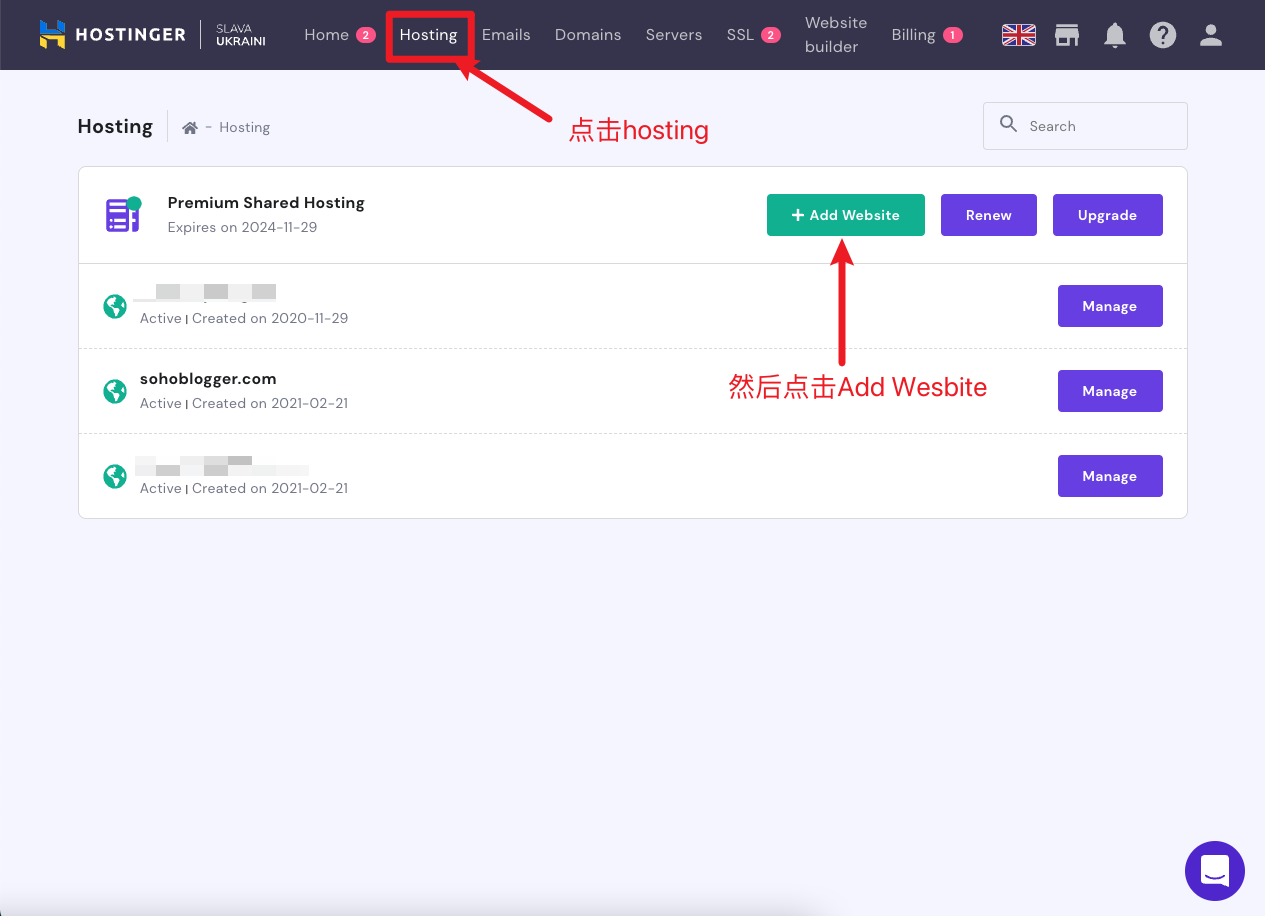1265x916 pixels.
Task: Click the Hostinger logo
Action: coord(112,35)
